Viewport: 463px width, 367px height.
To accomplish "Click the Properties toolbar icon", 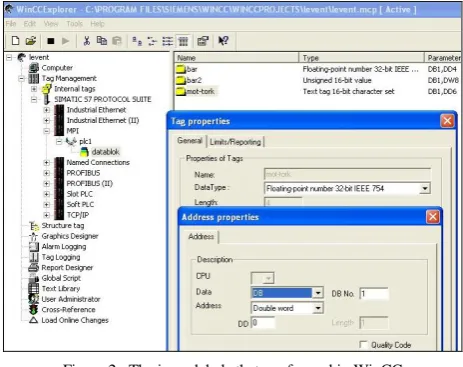I will [203, 41].
